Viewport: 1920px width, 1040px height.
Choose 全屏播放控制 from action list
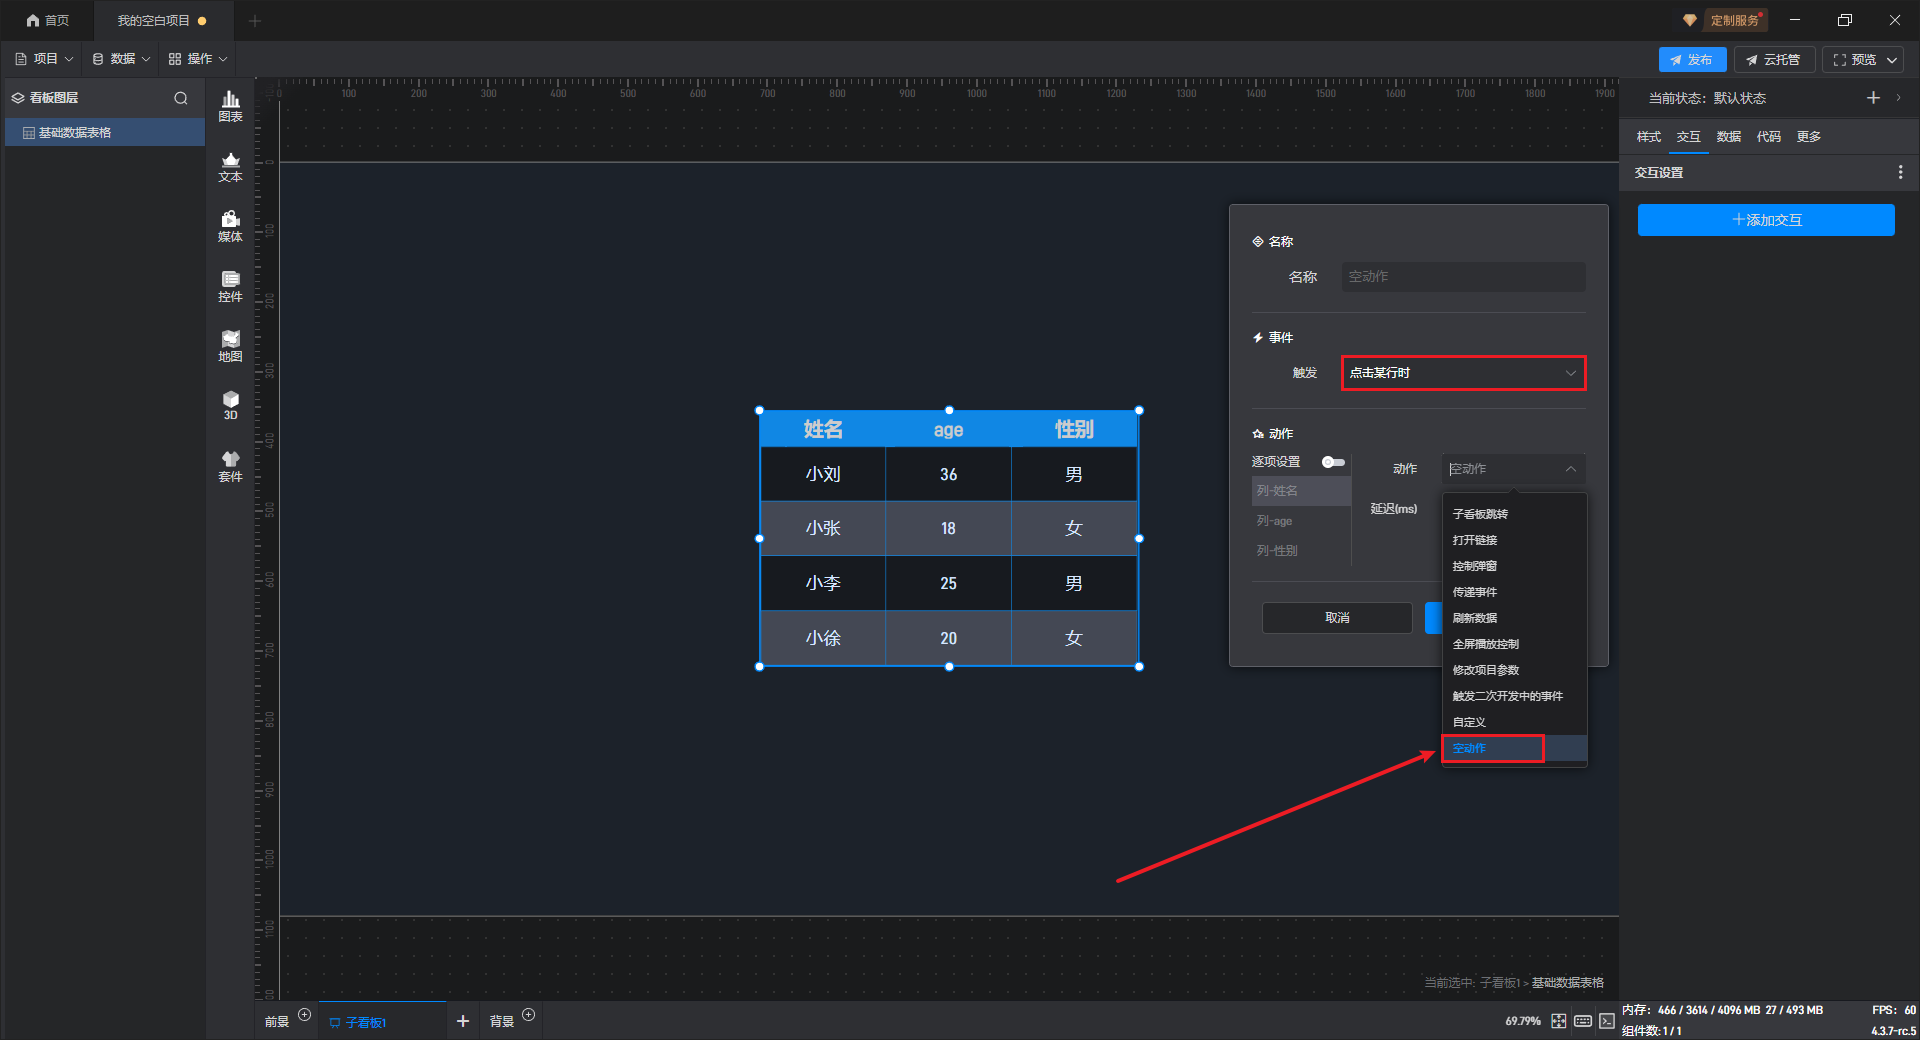(1514, 644)
